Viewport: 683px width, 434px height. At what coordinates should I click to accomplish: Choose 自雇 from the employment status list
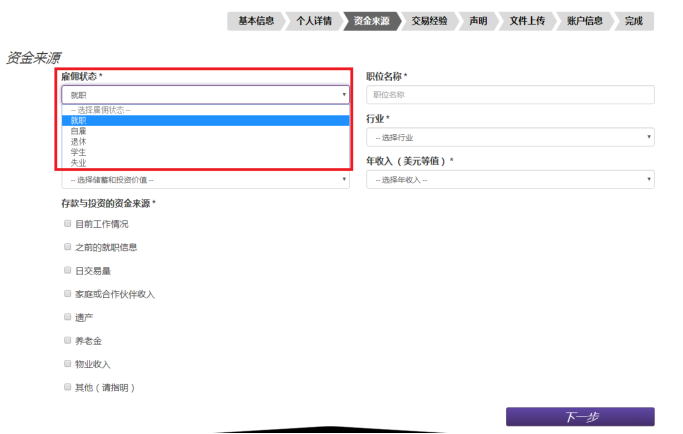[80, 131]
